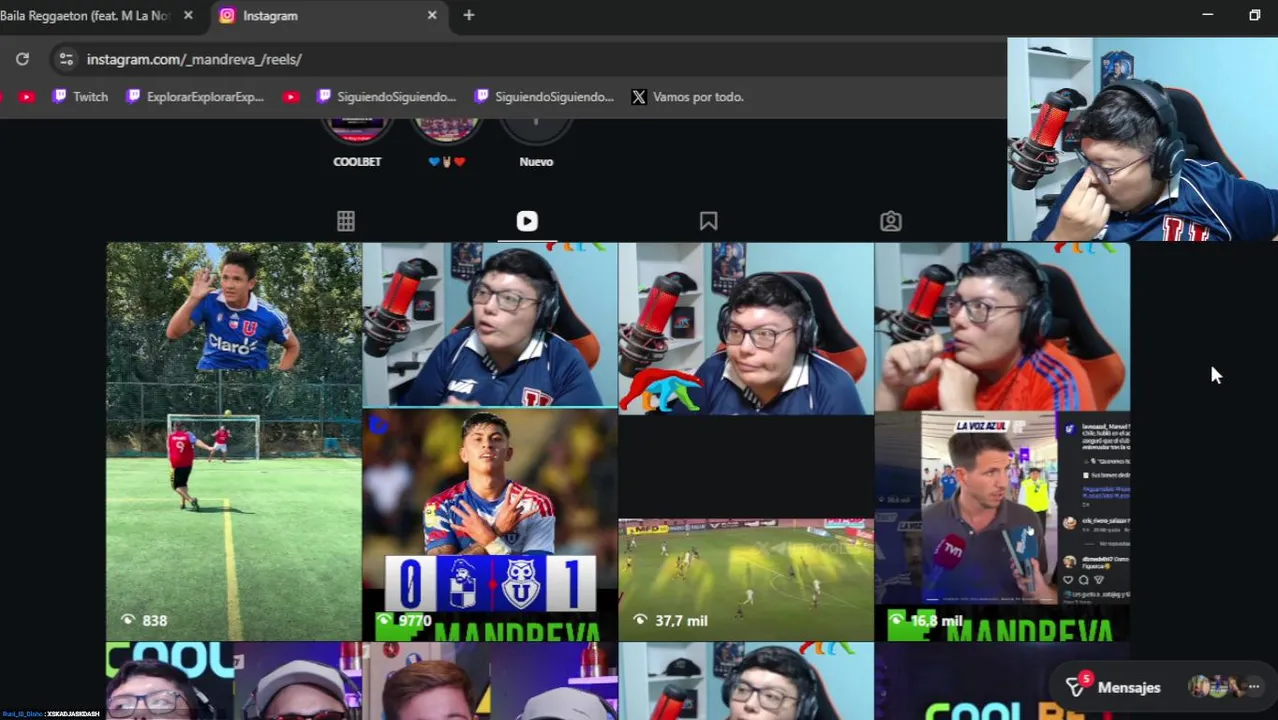1278x720 pixels.
Task: Open the saved bookmarks tab
Action: click(x=708, y=221)
